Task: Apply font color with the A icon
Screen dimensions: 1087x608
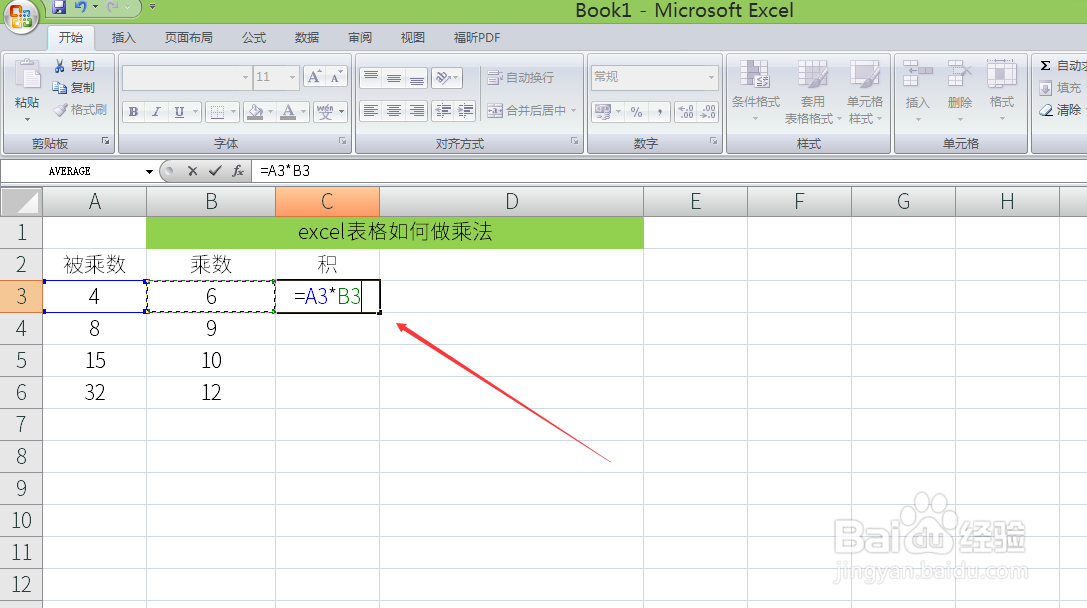Action: 288,111
